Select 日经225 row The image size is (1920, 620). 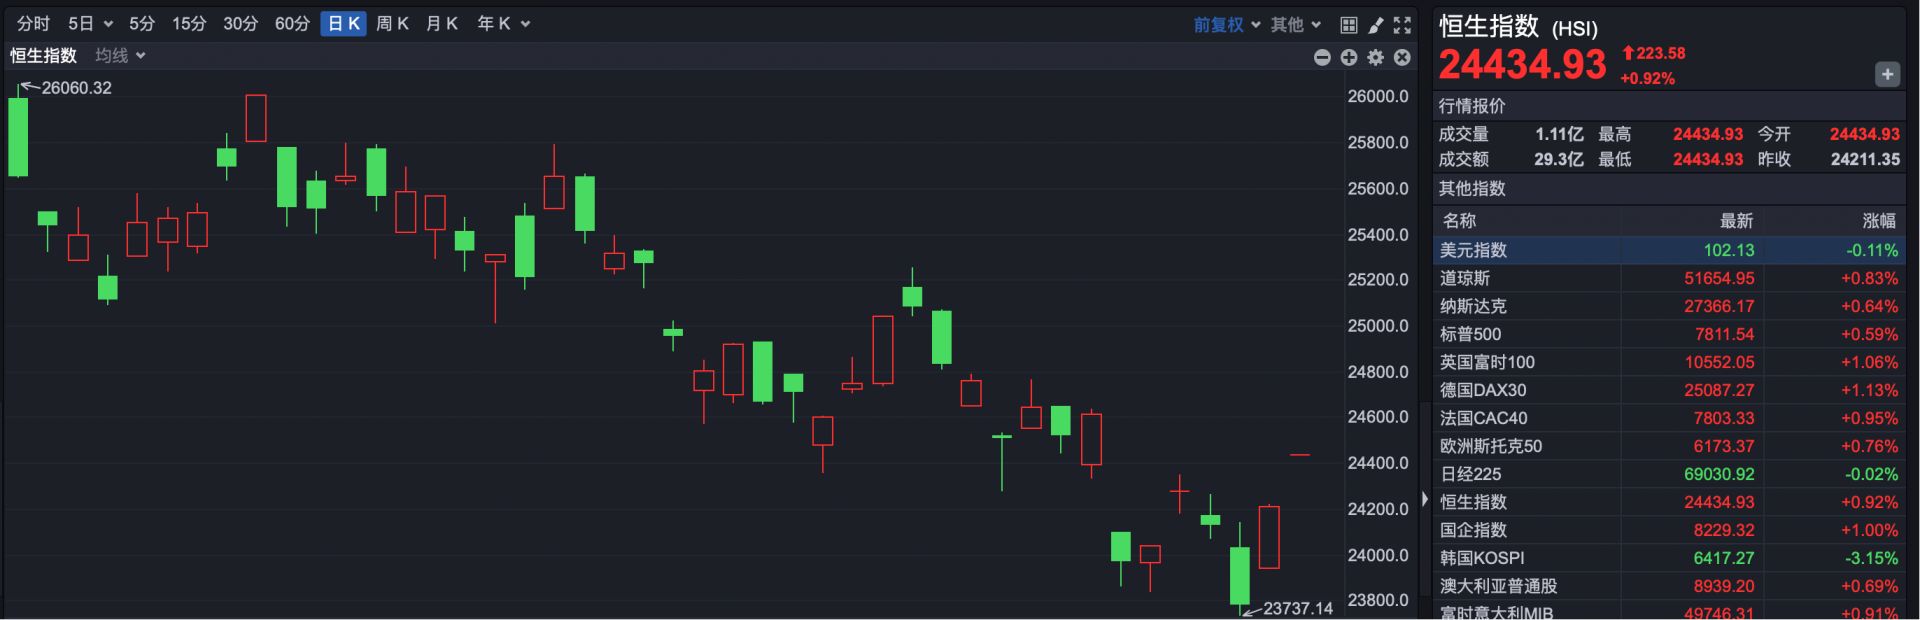(1669, 474)
